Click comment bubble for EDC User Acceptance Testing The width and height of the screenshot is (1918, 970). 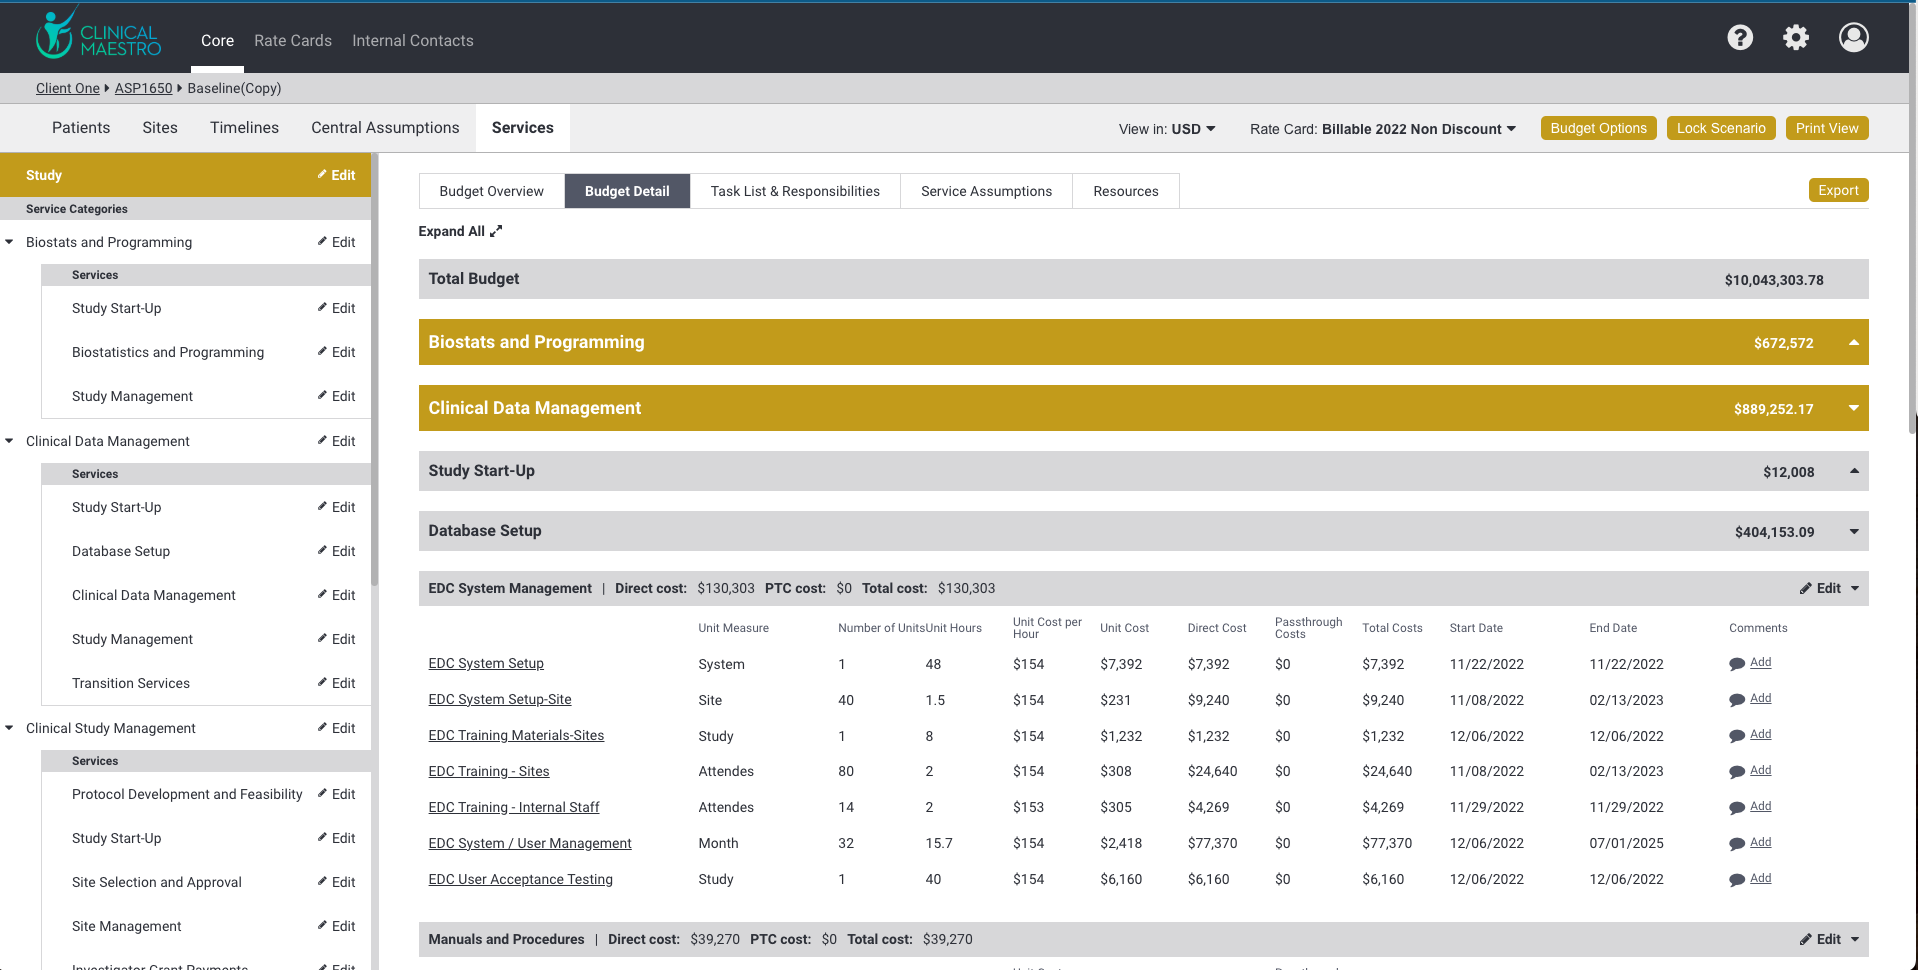[1736, 880]
